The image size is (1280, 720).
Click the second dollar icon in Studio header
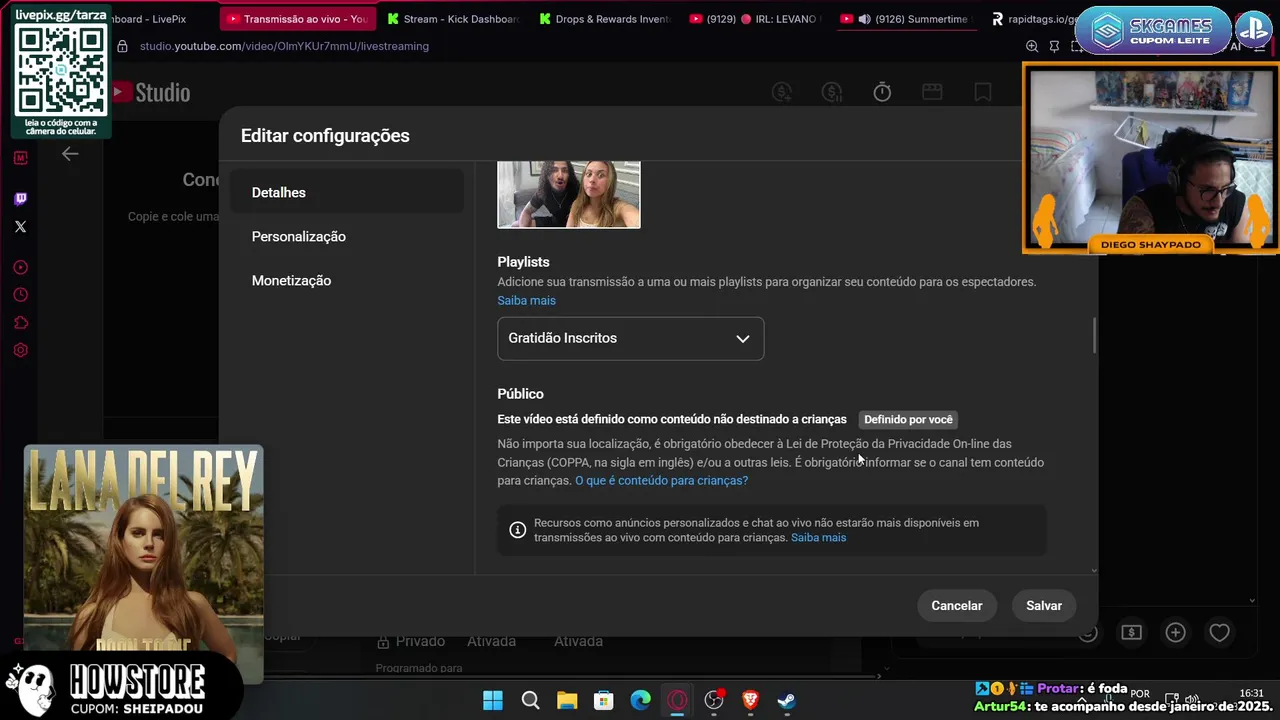click(x=832, y=92)
